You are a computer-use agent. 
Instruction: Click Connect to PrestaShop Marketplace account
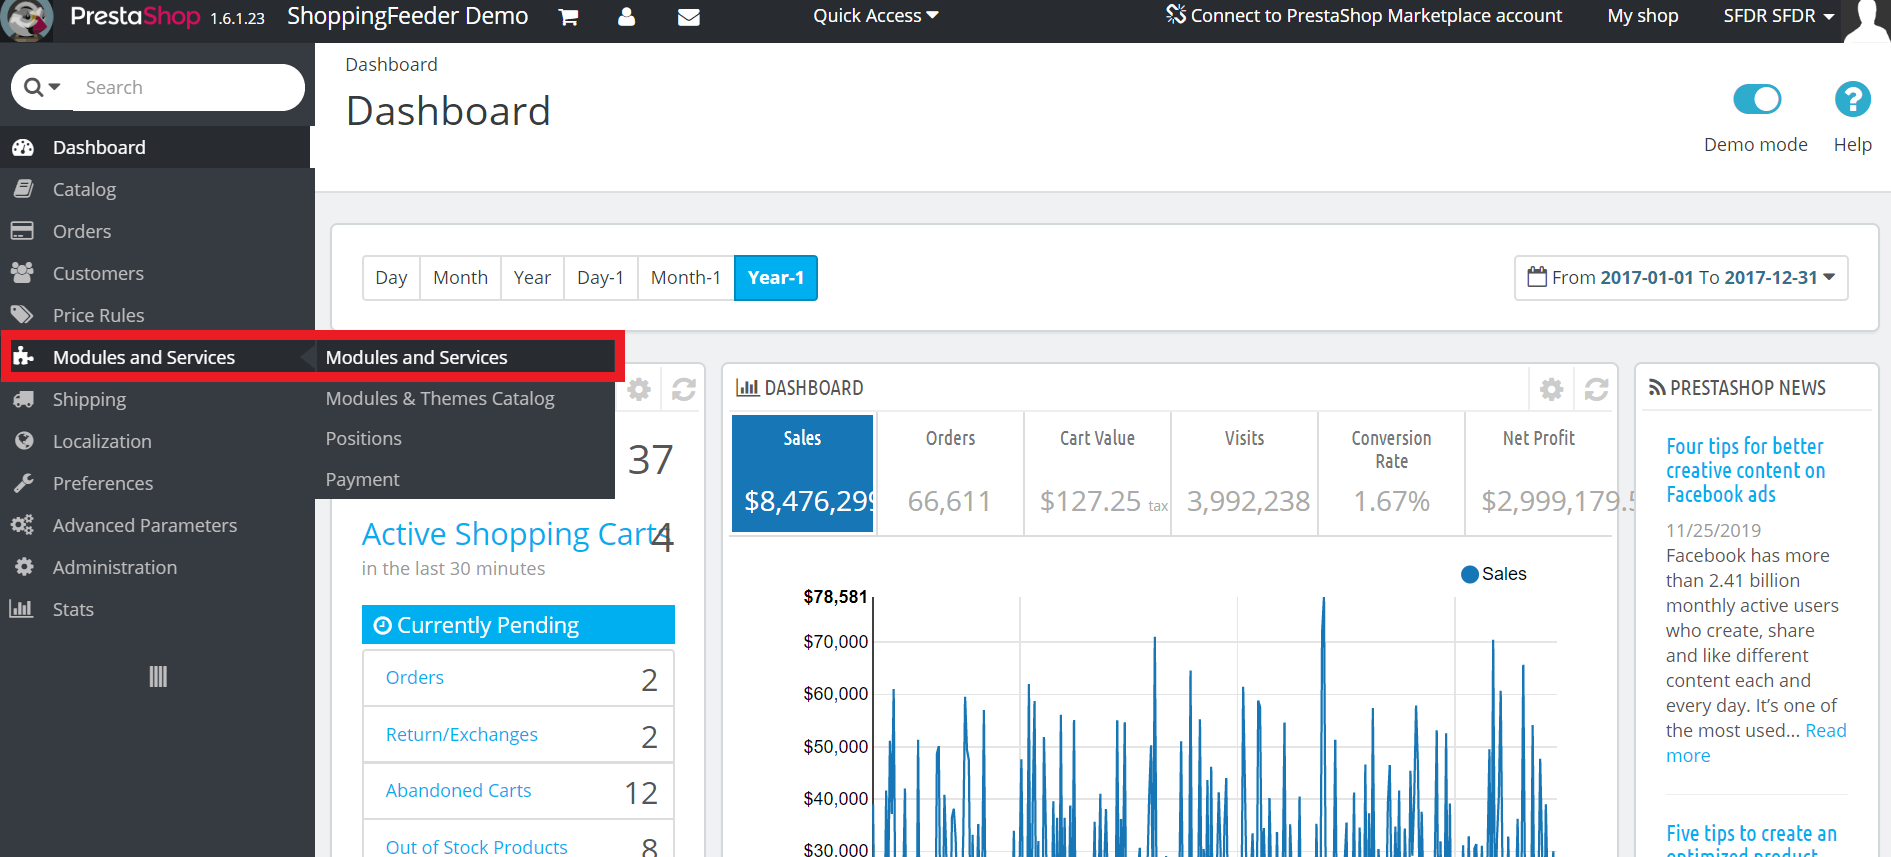coord(1364,16)
